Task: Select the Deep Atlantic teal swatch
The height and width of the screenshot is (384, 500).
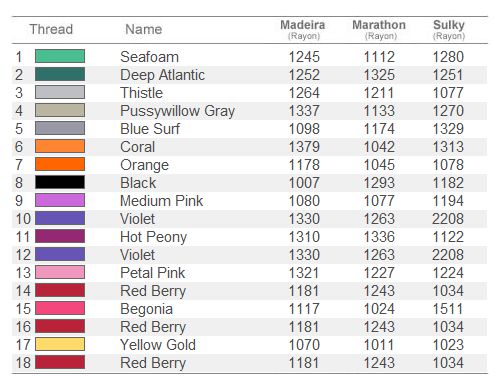Action: 60,74
